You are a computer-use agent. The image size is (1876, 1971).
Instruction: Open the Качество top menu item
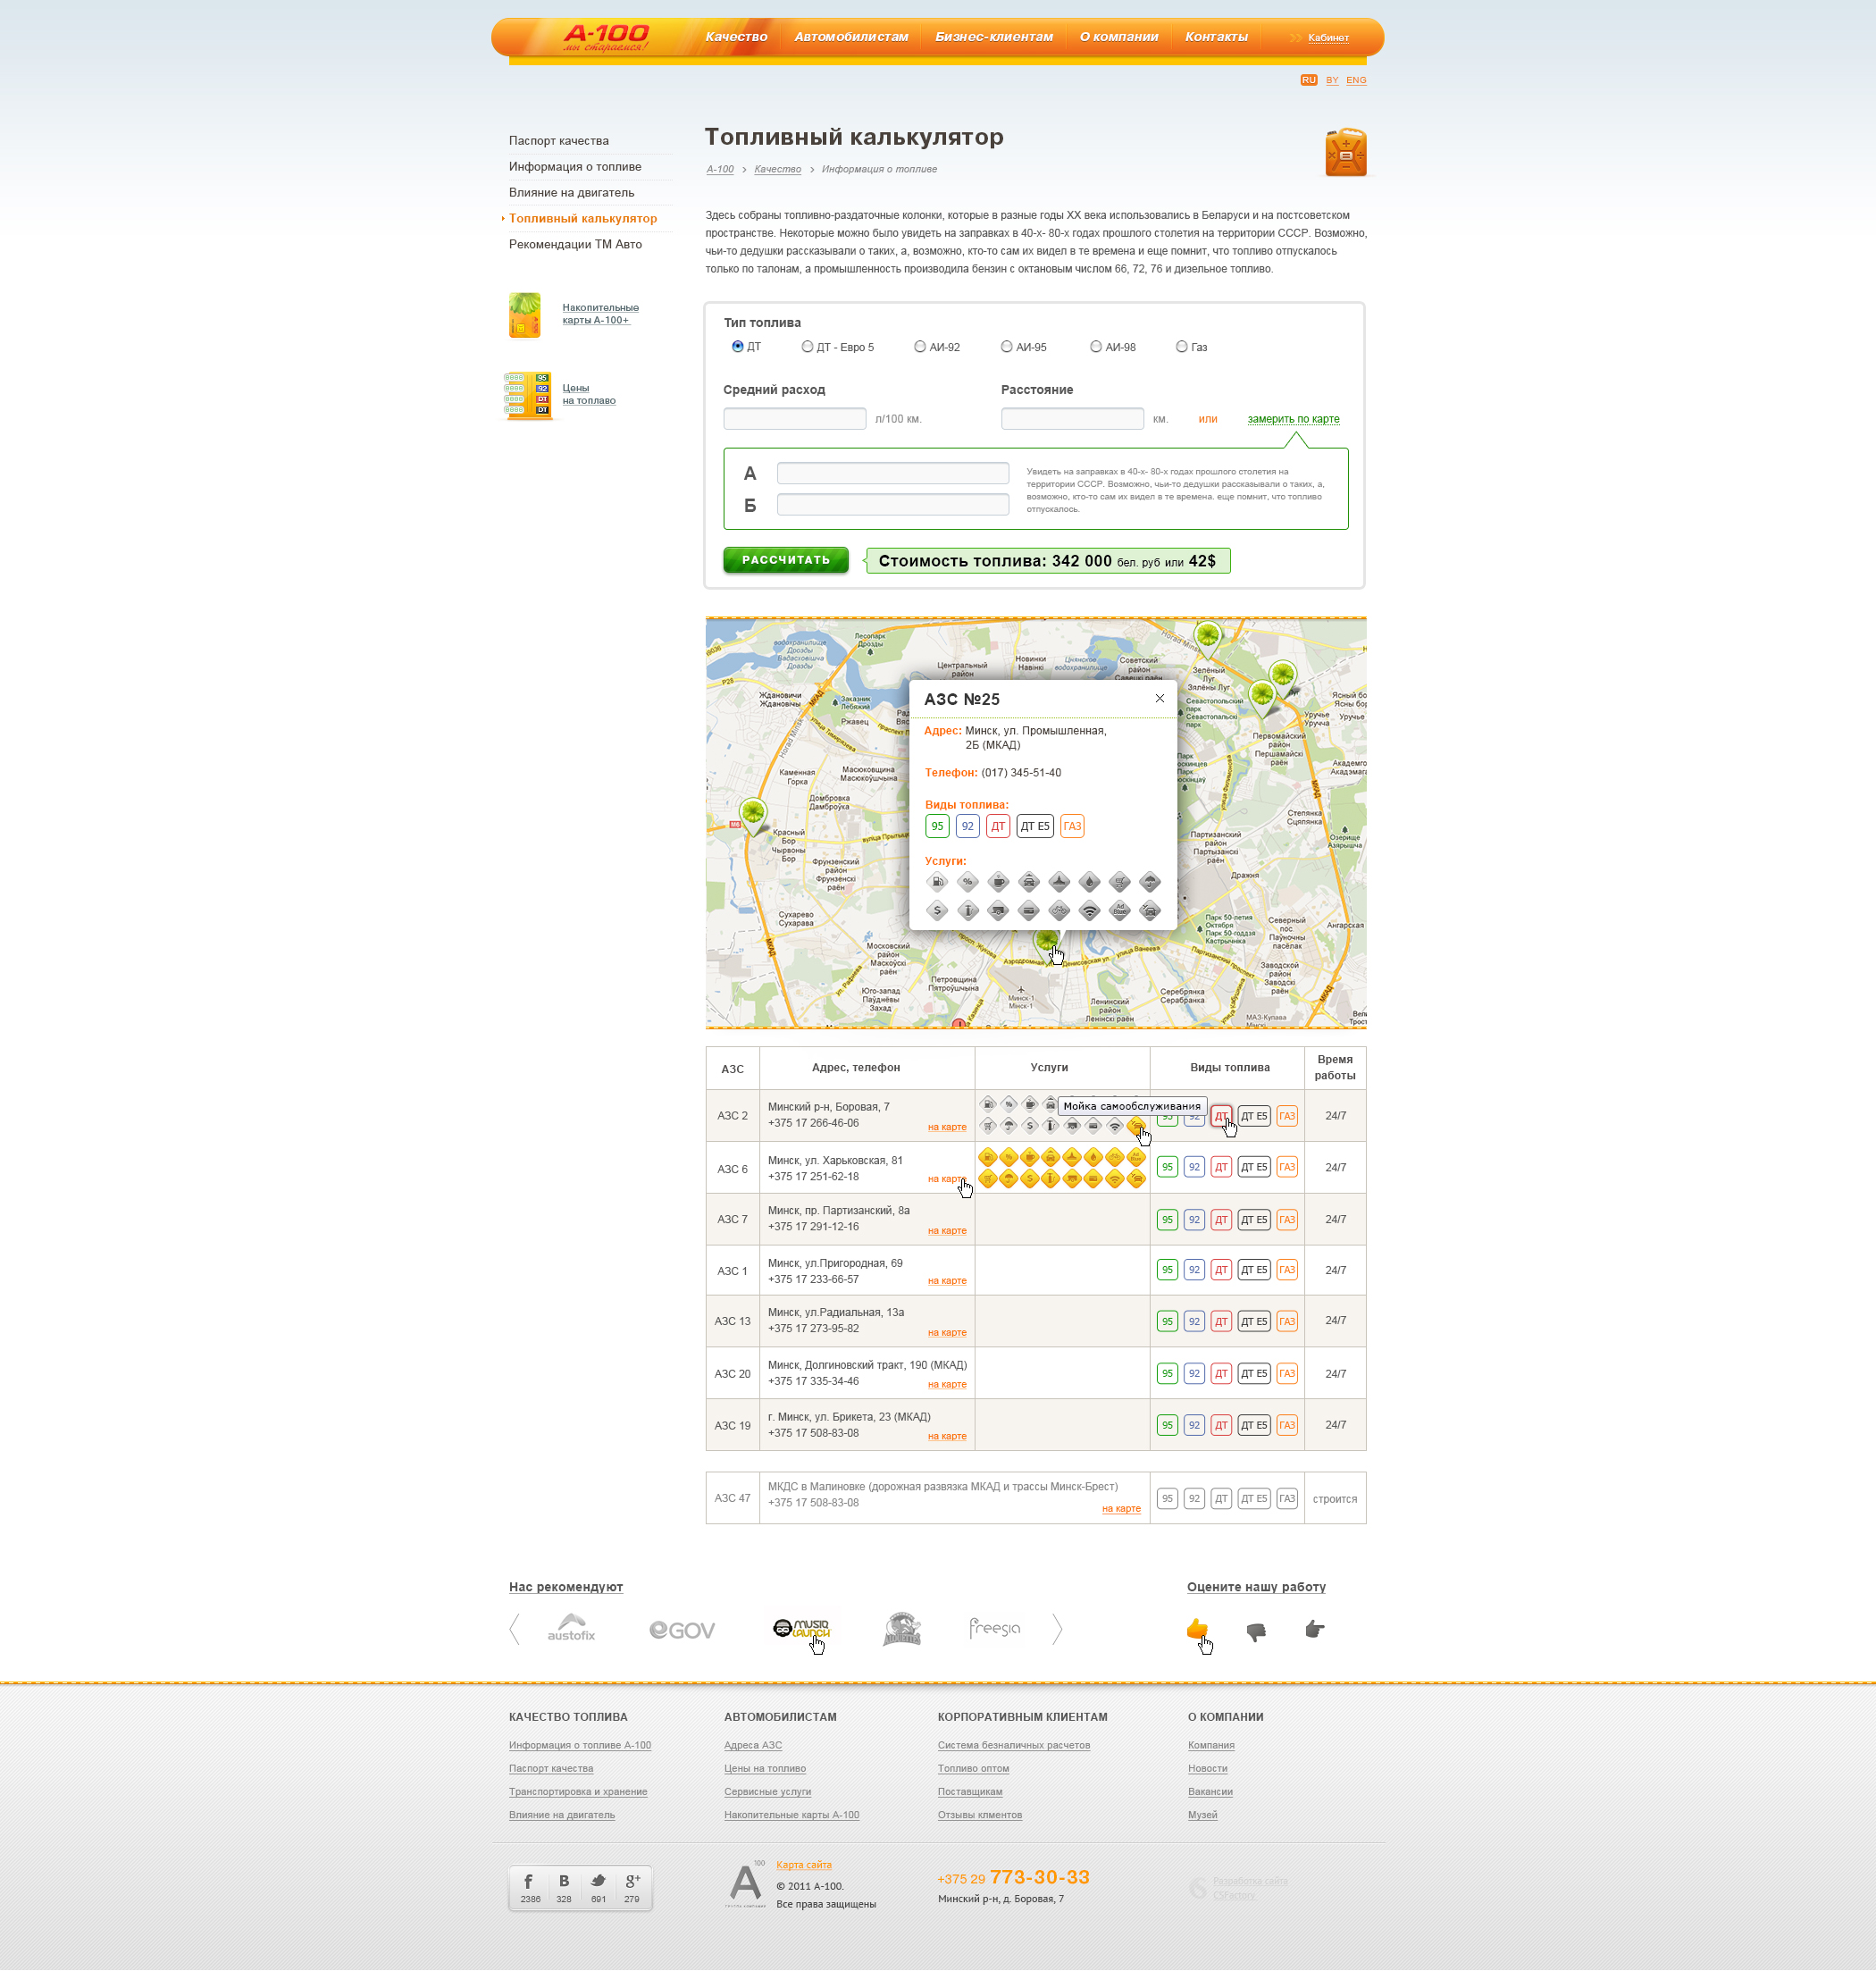736,37
